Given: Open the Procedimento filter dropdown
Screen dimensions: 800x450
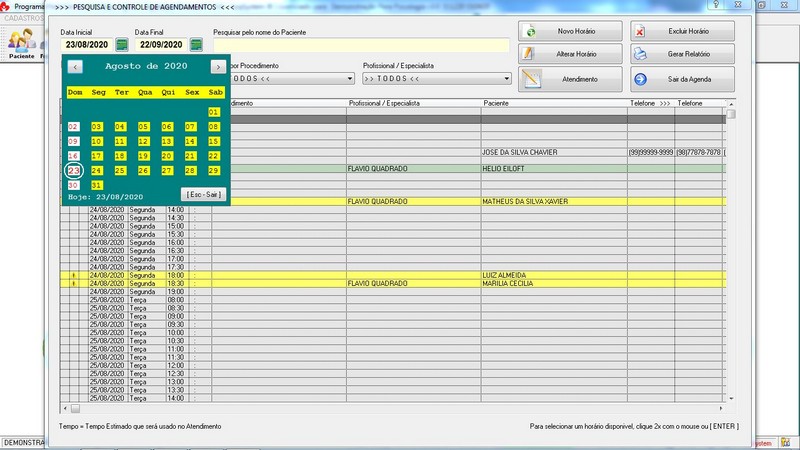Looking at the screenshot, I should (x=349, y=79).
